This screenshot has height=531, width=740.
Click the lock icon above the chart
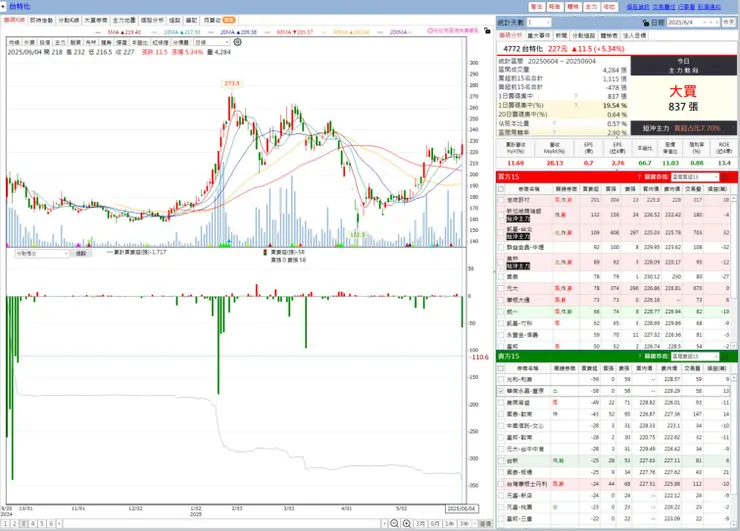pyautogui.click(x=487, y=31)
